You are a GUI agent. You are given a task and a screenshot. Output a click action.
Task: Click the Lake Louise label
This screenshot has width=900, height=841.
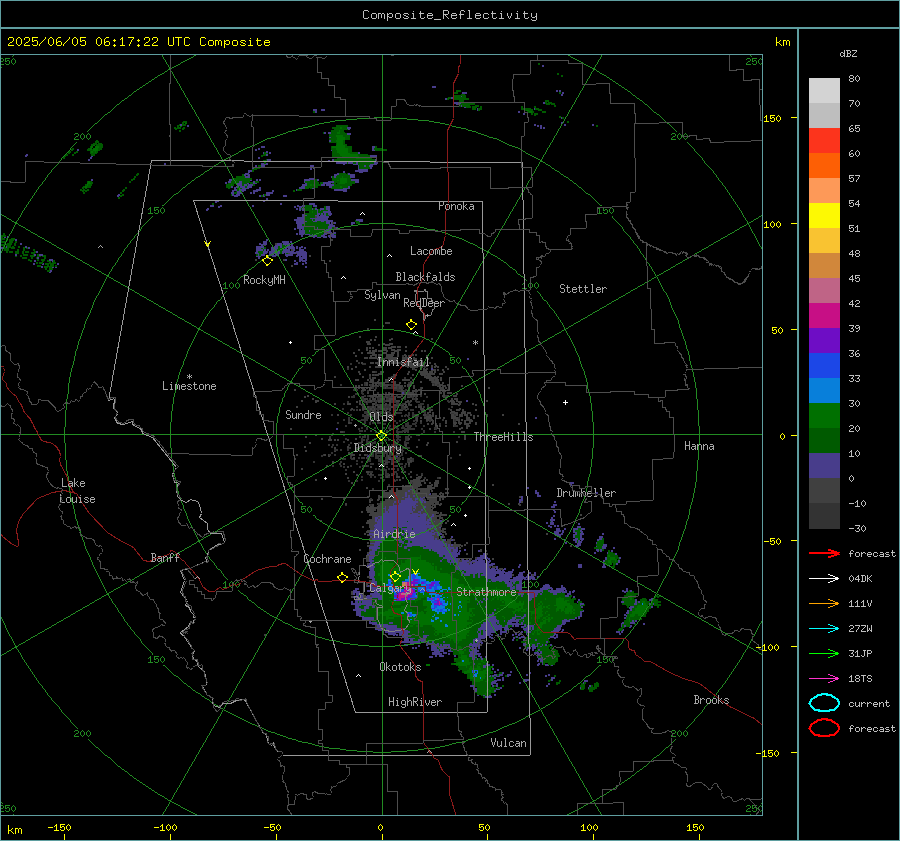[77, 491]
